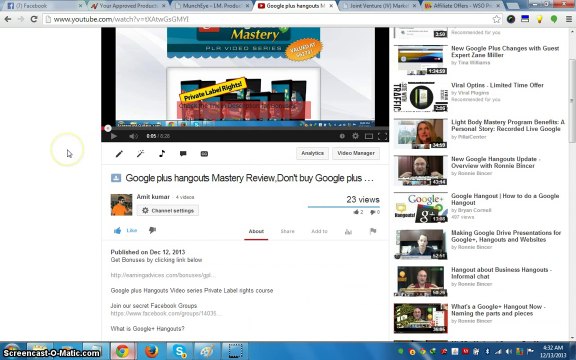The width and height of the screenshot is (576, 360).
Task: Switch to the MunchEye browser tab
Action: coord(212,6)
